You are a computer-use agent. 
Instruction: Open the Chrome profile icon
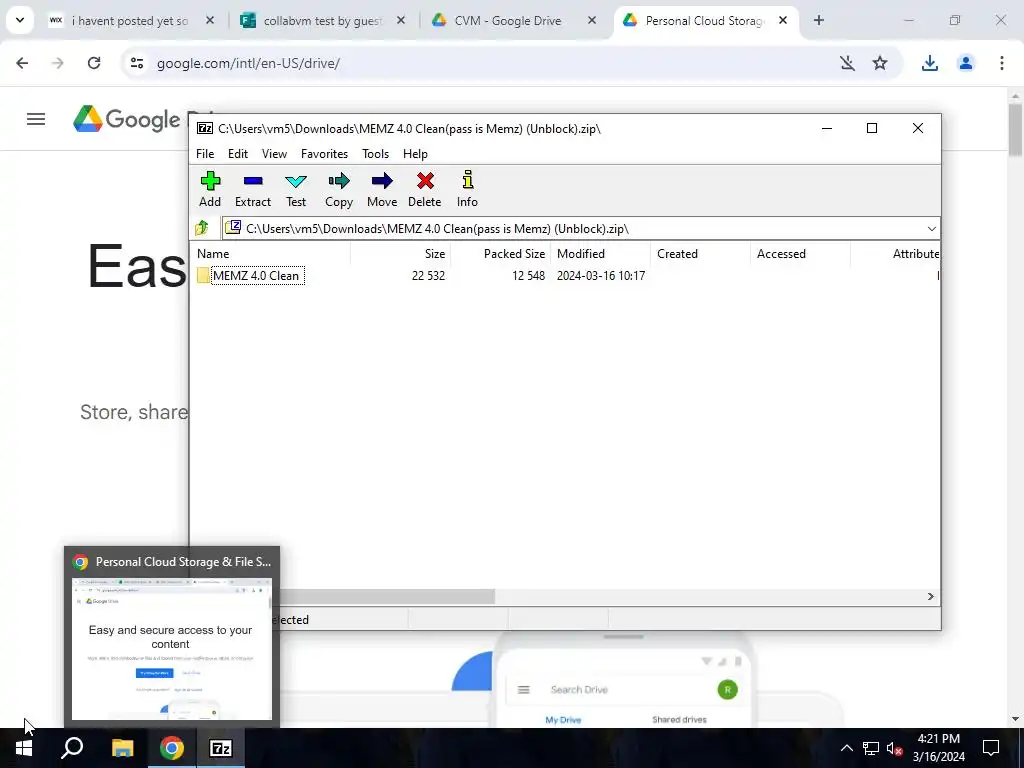966,63
